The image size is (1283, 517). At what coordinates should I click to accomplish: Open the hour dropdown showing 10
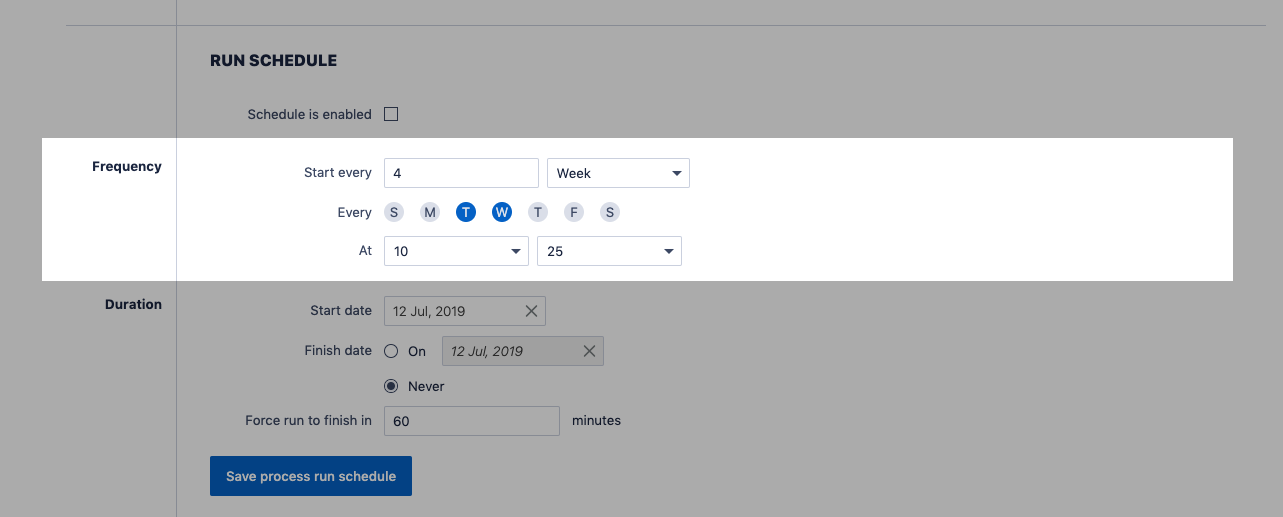(456, 251)
